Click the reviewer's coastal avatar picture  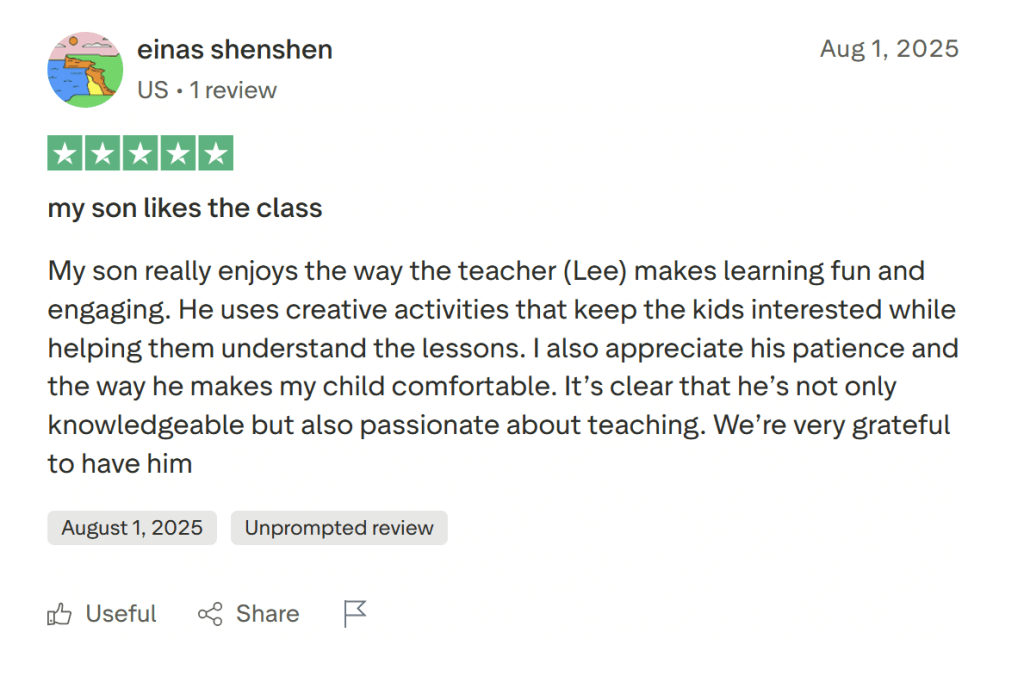85,70
